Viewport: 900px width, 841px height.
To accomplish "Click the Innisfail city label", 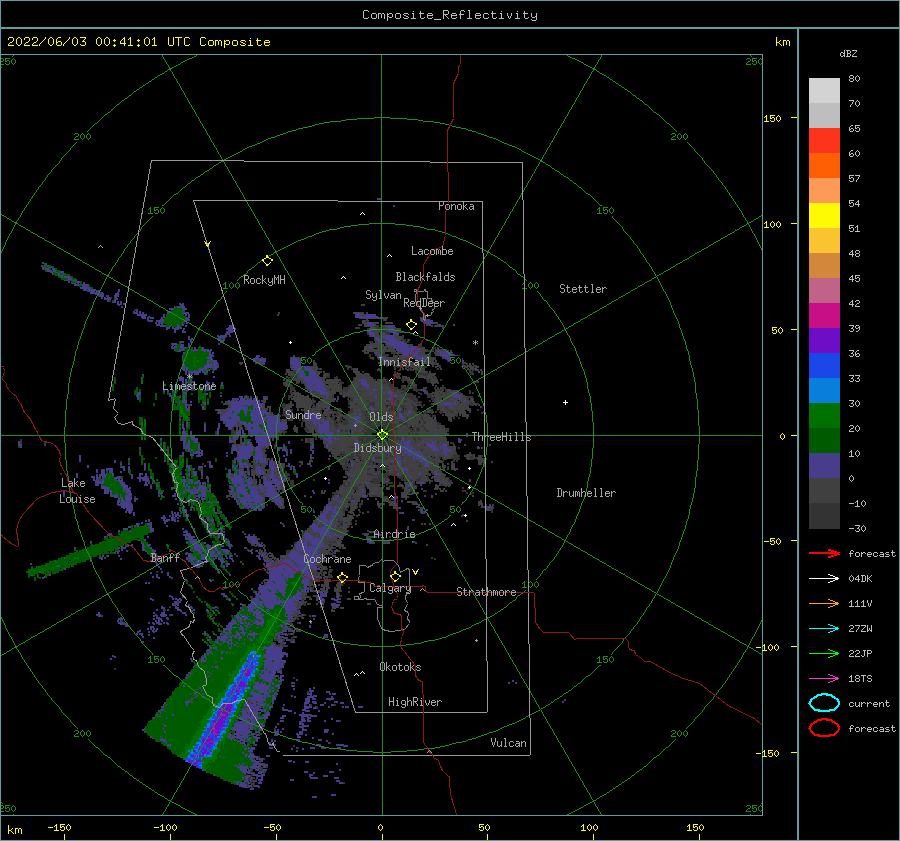I will point(404,362).
